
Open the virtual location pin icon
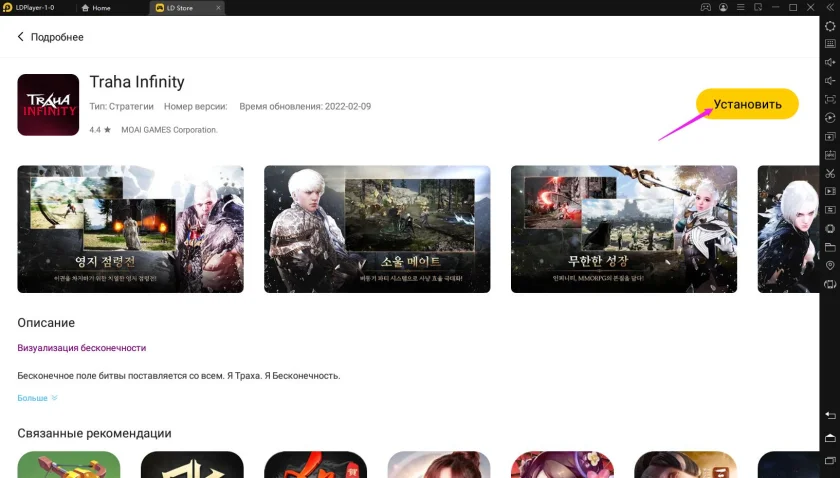click(830, 265)
